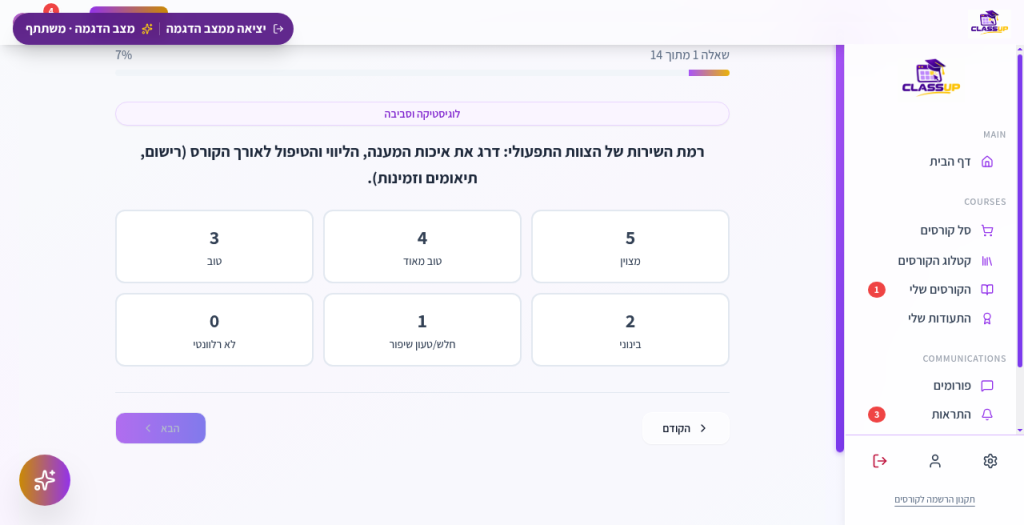Click the COURSES section heading

pos(985,202)
